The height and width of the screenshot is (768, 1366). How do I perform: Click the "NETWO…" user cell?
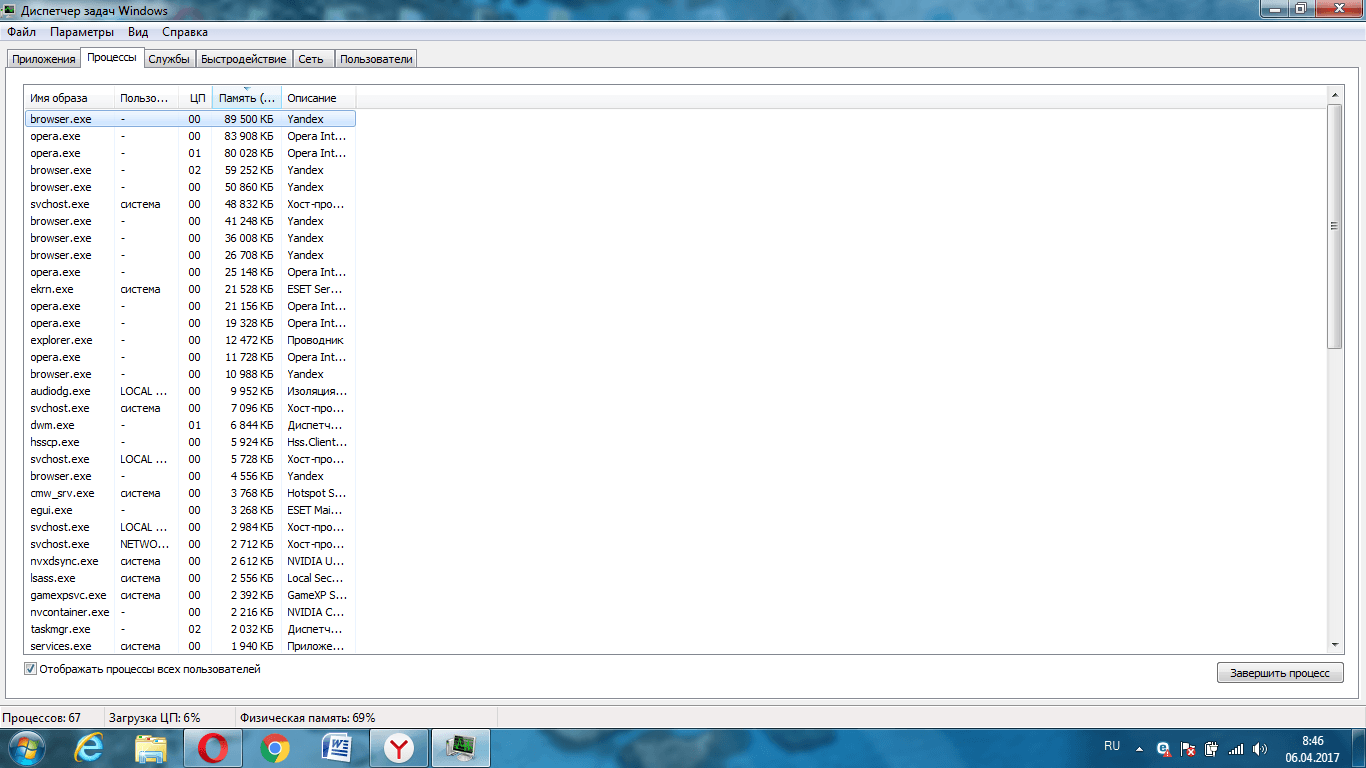pos(144,544)
